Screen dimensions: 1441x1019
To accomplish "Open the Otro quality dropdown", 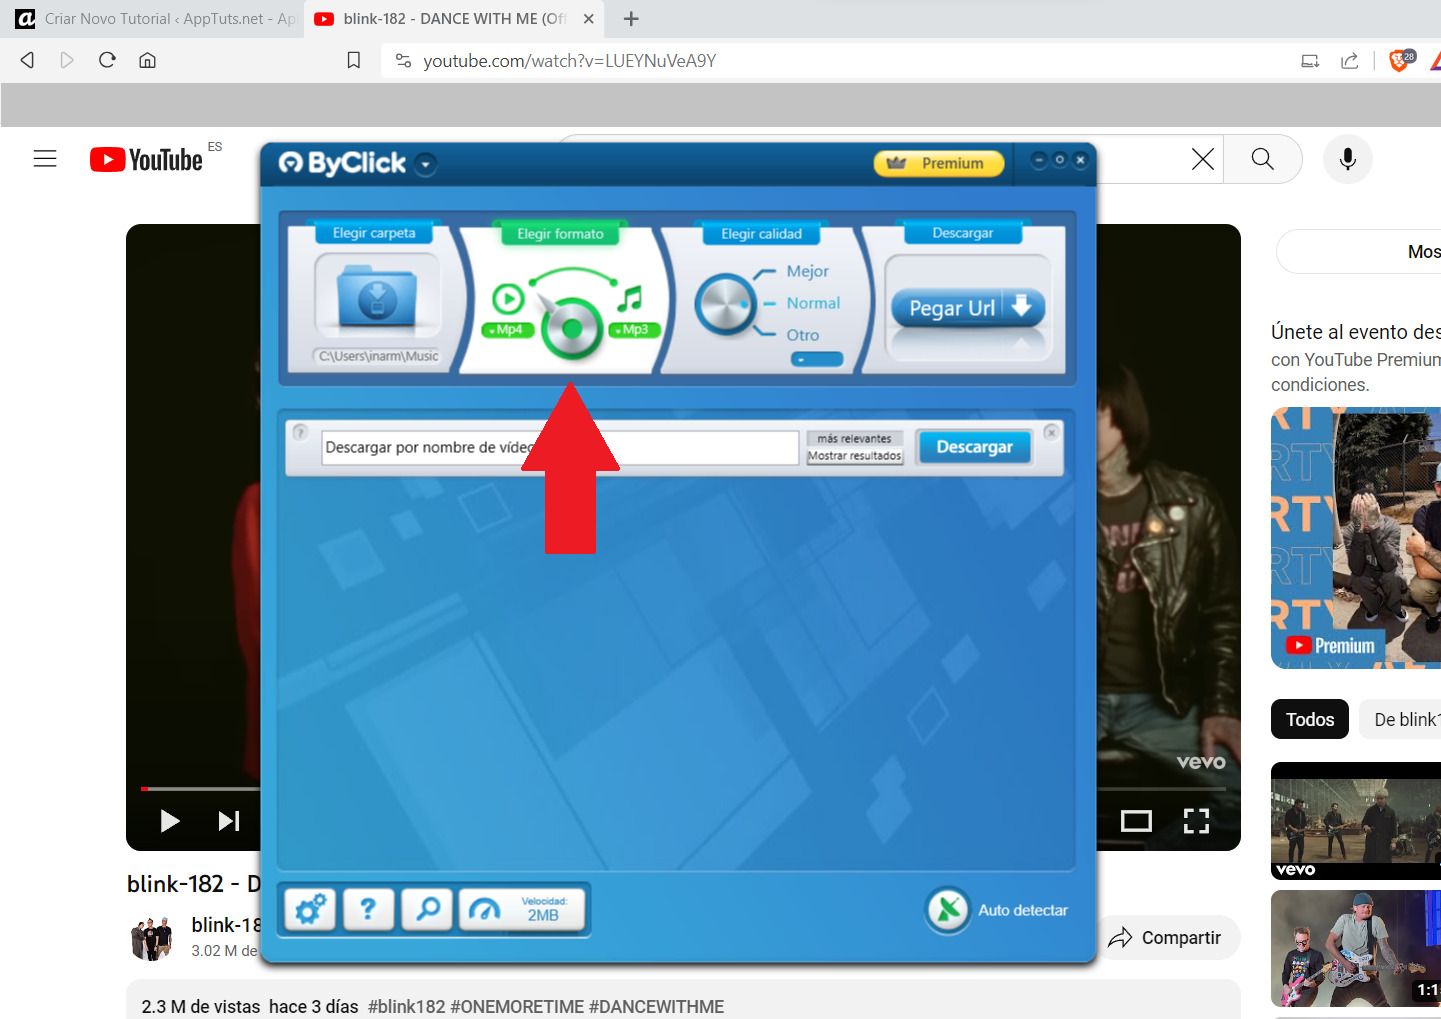I will 817,359.
